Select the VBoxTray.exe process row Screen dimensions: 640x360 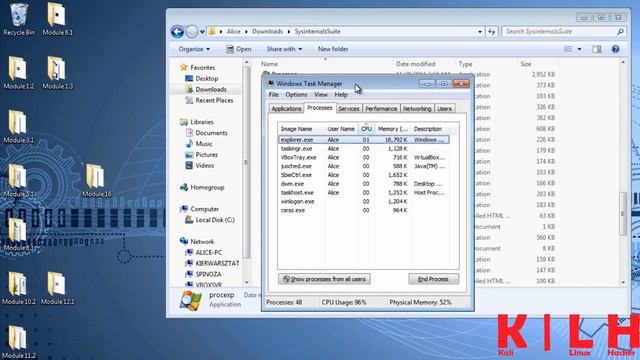coord(364,157)
